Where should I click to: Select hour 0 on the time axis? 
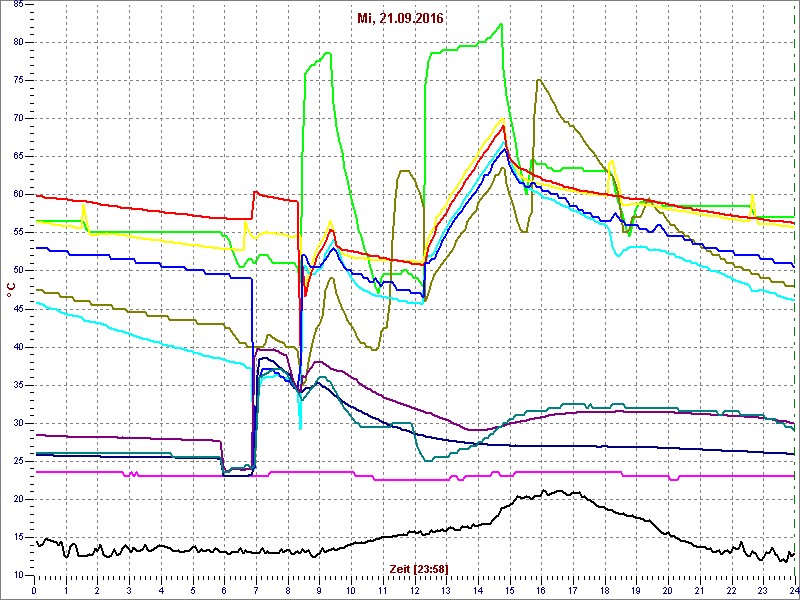coord(35,590)
